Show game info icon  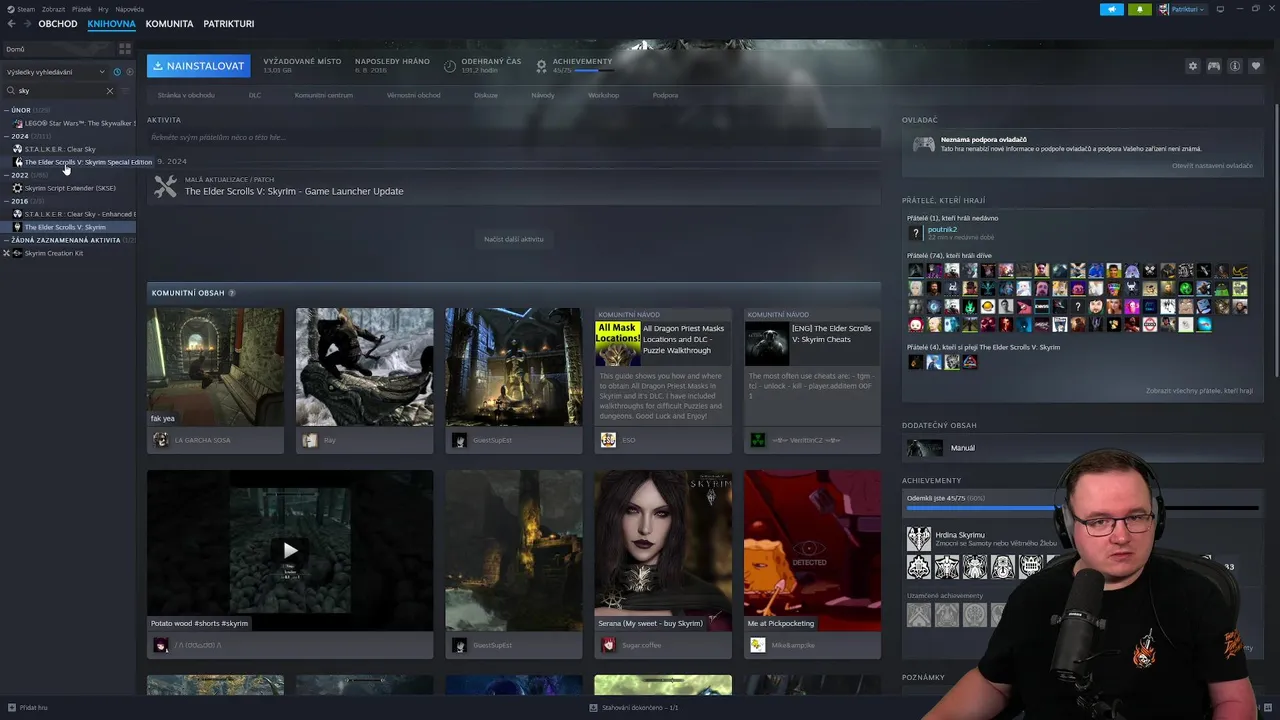click(x=1235, y=66)
